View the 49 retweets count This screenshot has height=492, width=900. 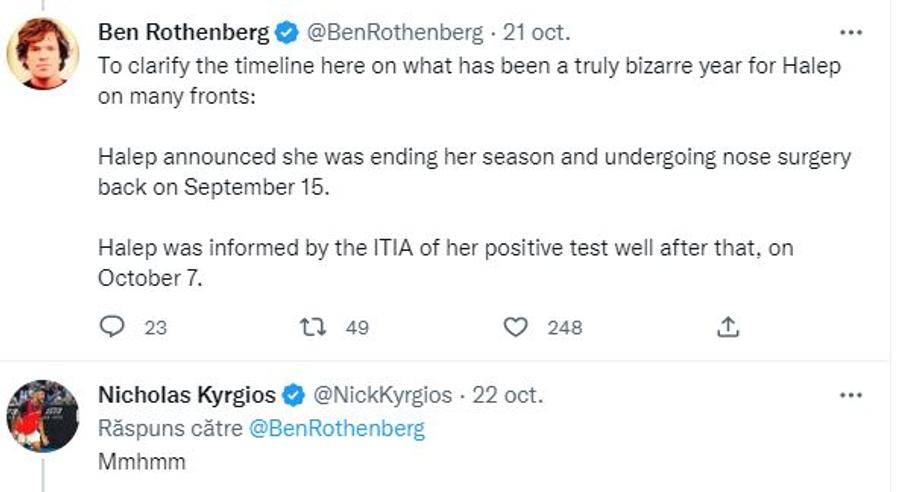pyautogui.click(x=357, y=327)
